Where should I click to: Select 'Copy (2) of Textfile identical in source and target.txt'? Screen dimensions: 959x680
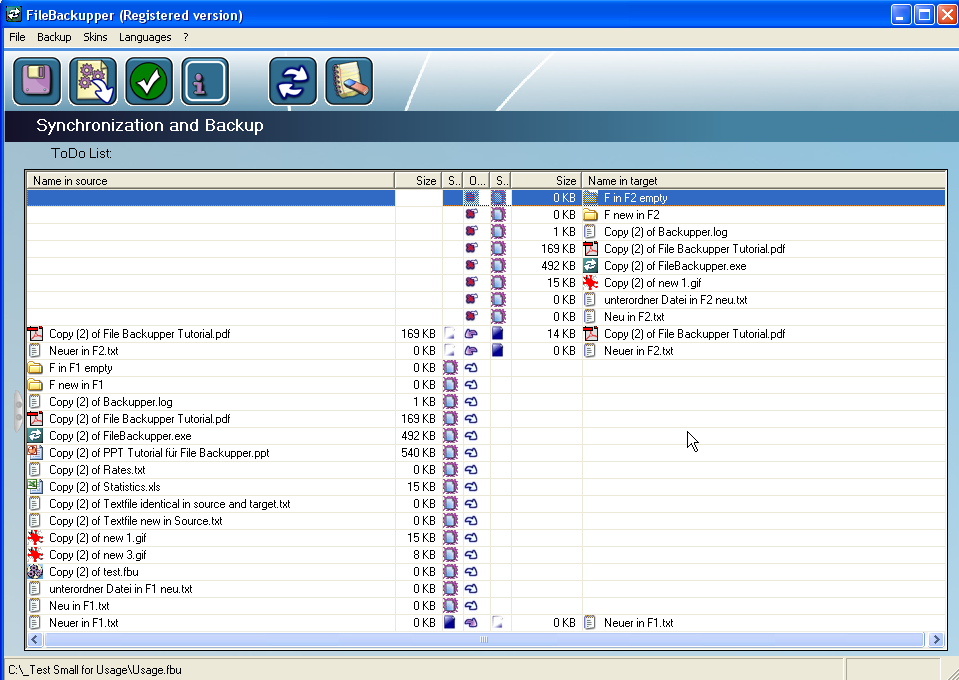[169, 504]
